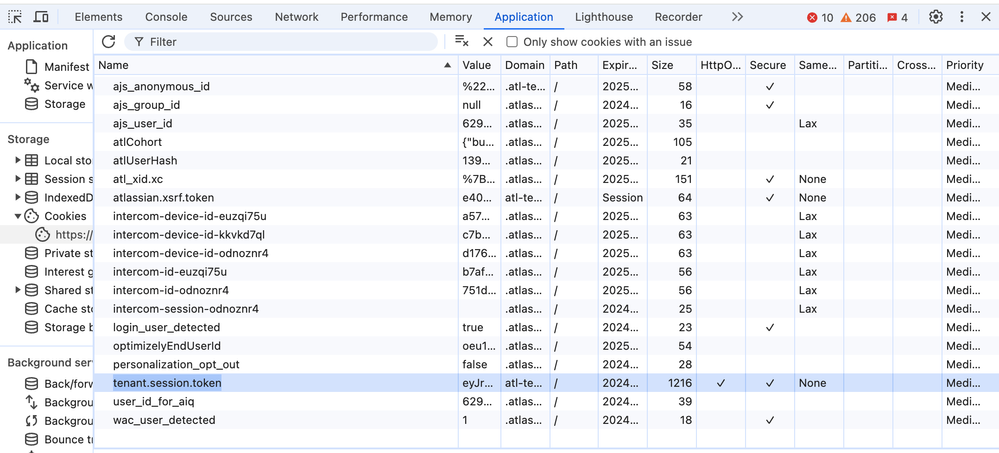The height and width of the screenshot is (453, 999).
Task: Refresh the cookies table
Action: click(x=108, y=41)
